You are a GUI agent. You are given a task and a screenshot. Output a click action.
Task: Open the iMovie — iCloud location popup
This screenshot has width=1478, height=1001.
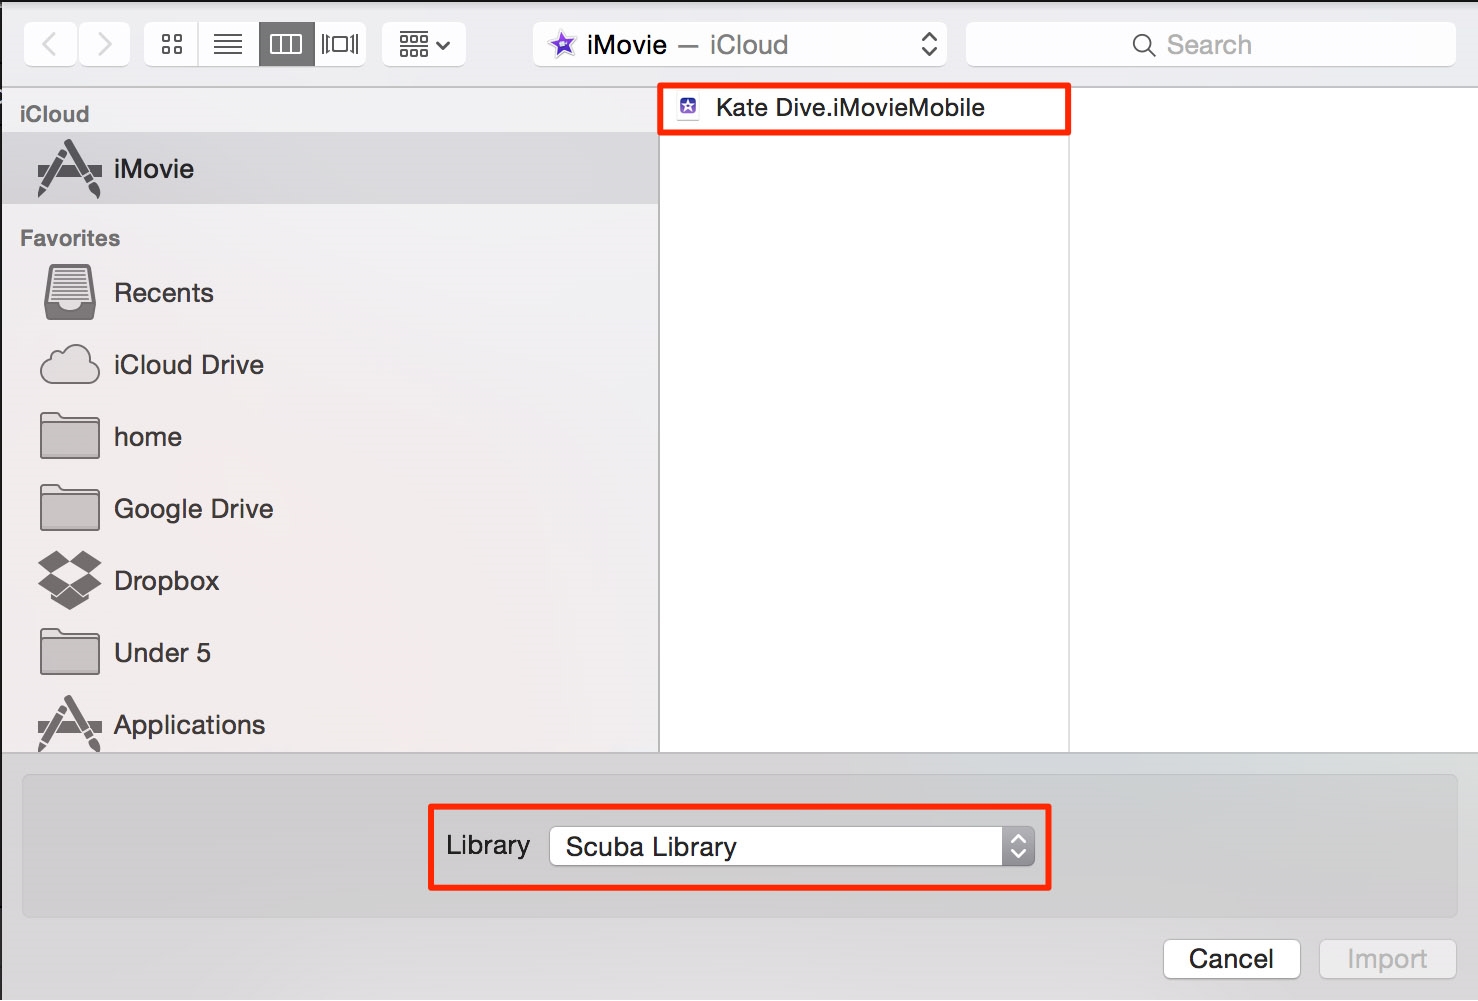(x=740, y=44)
